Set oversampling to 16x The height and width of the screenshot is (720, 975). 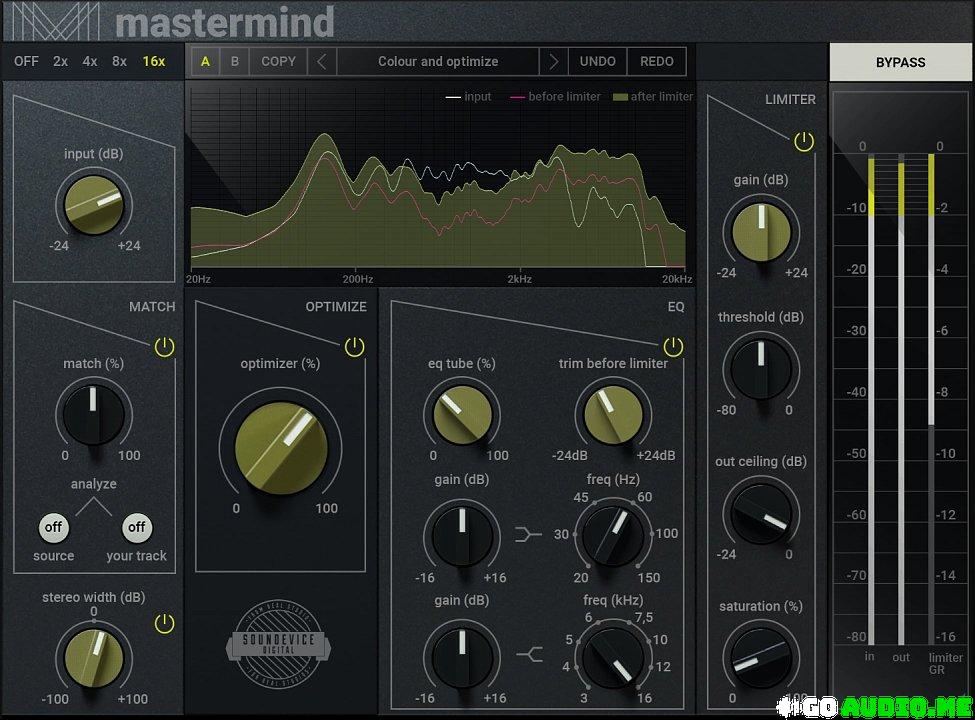[x=154, y=62]
